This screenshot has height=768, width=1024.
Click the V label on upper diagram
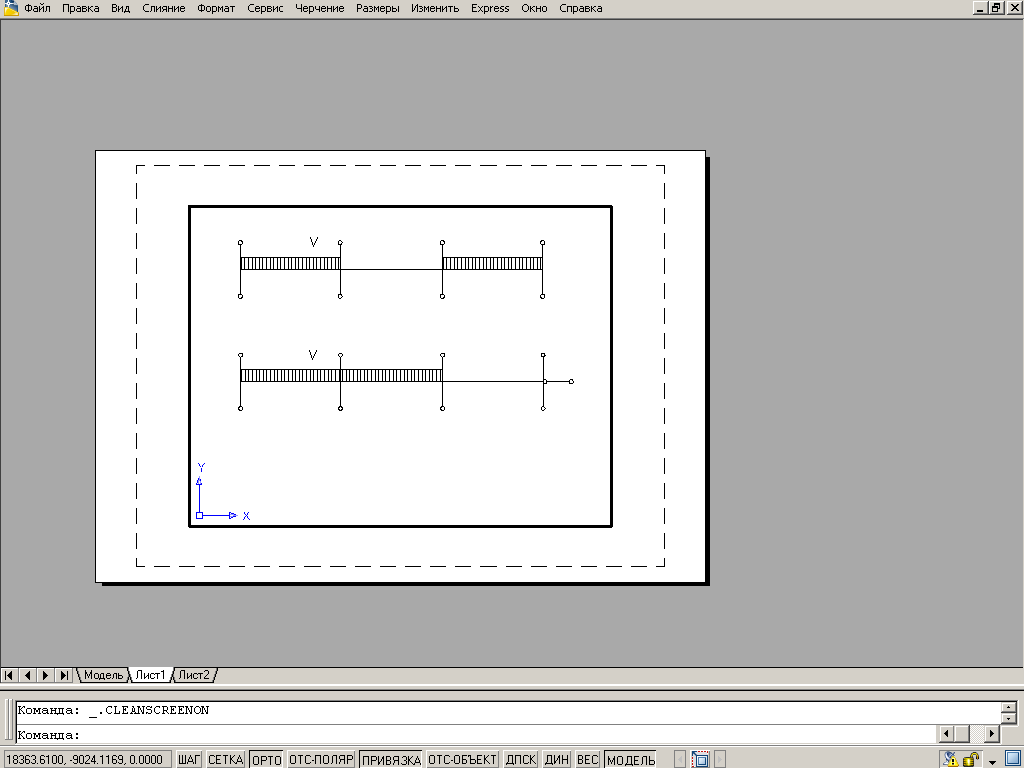pos(313,242)
